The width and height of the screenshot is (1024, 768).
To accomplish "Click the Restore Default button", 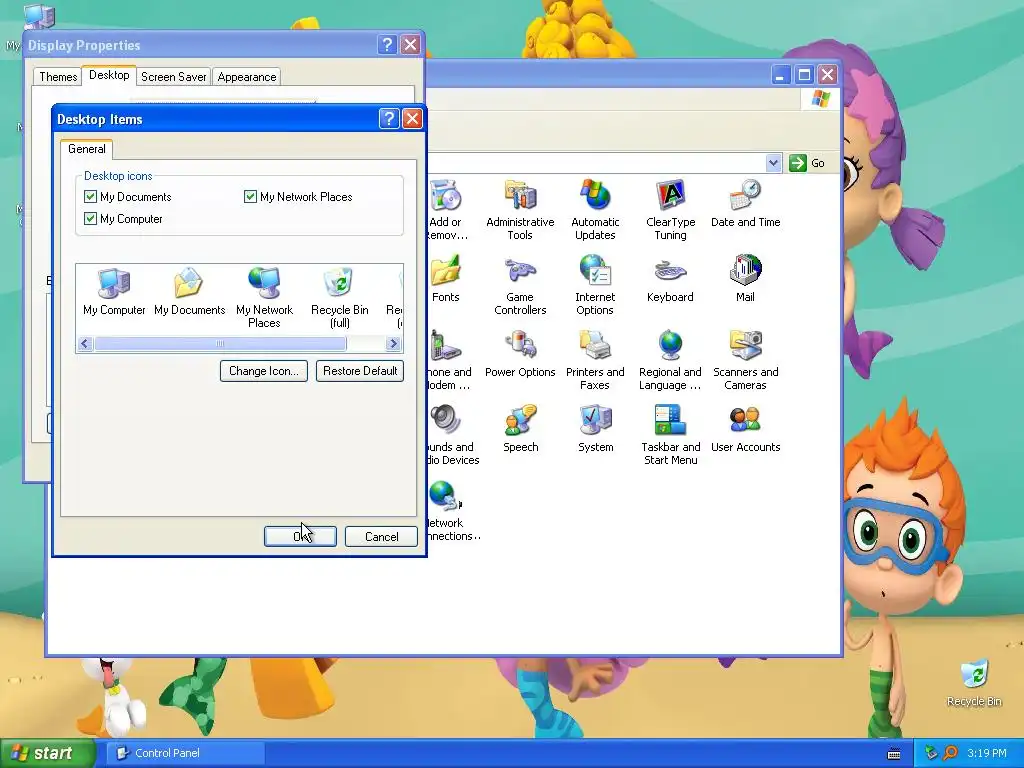I will pos(360,371).
